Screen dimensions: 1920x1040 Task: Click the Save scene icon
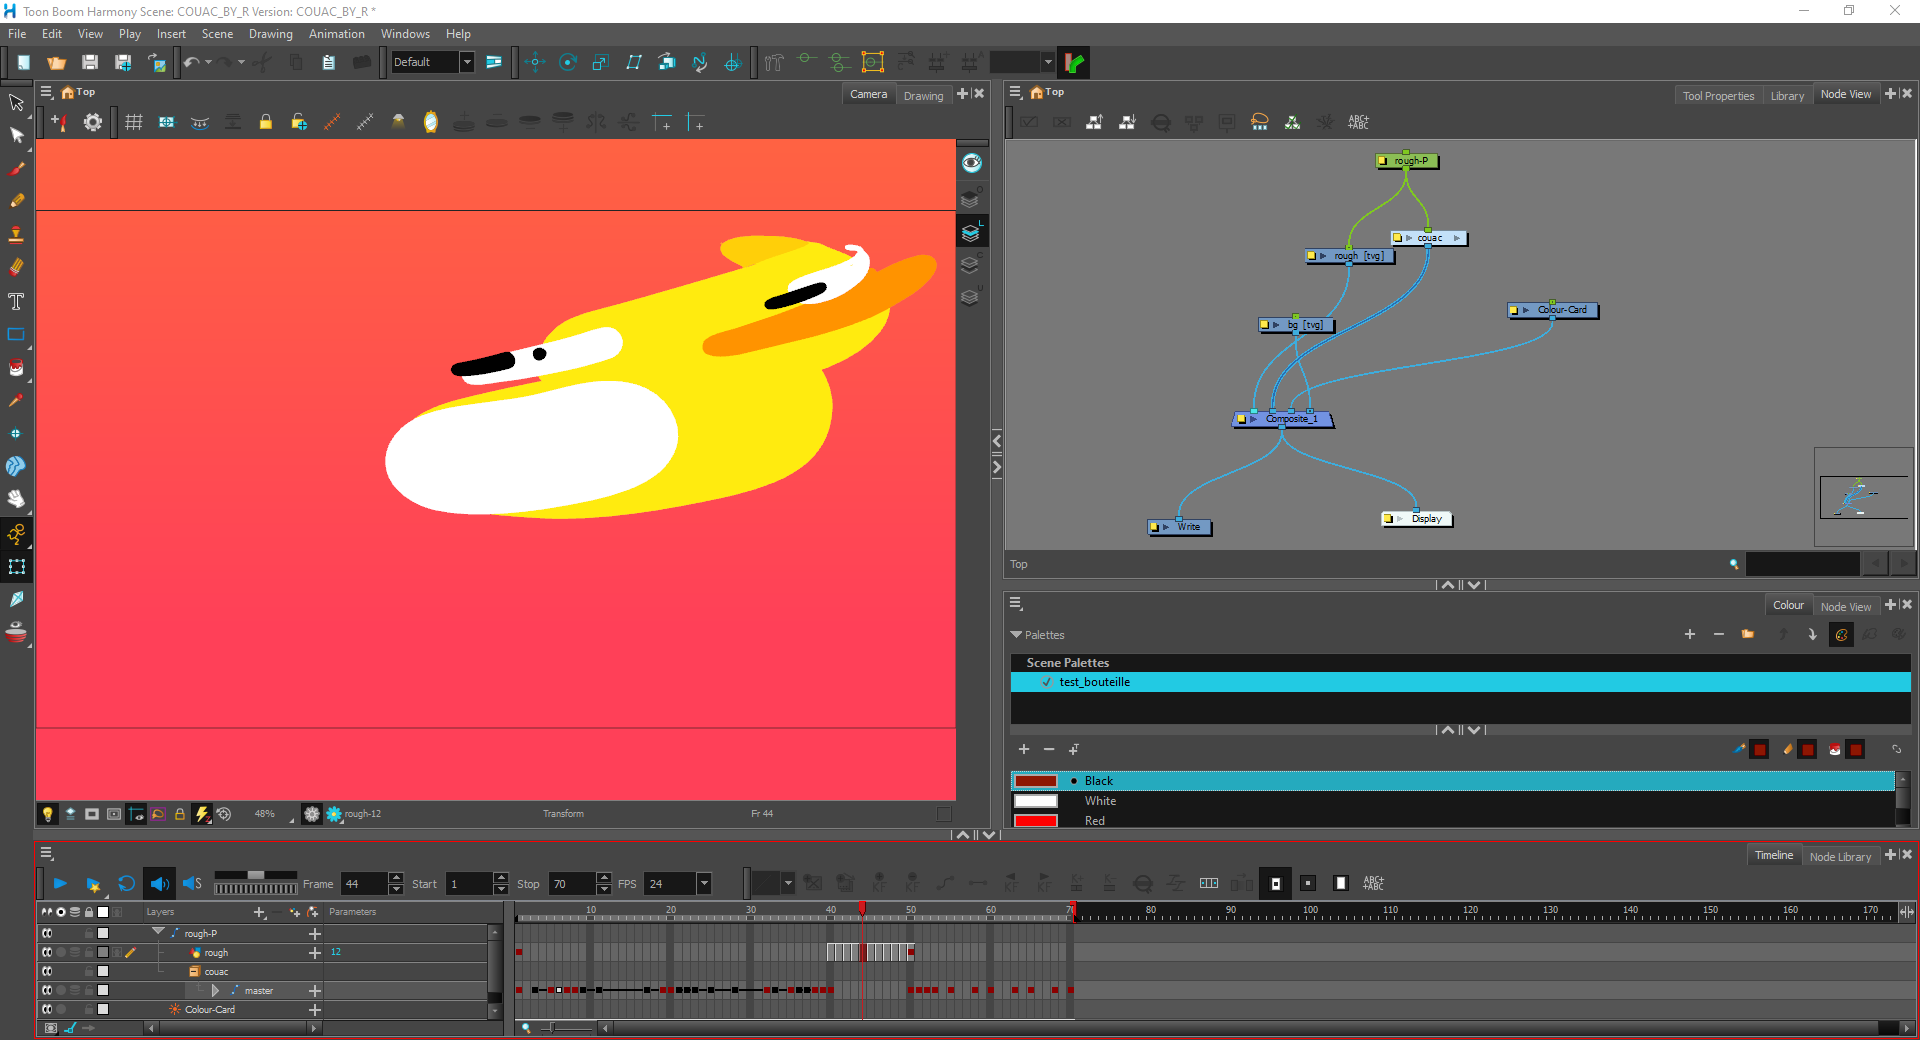click(89, 62)
